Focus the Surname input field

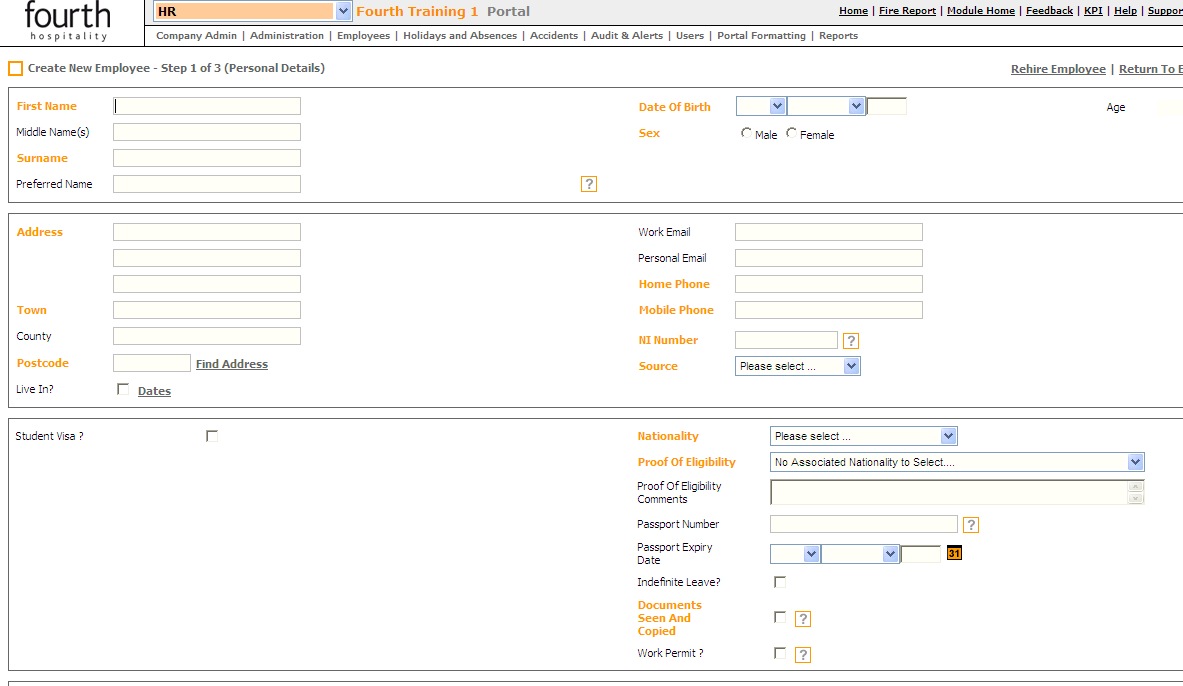[207, 158]
